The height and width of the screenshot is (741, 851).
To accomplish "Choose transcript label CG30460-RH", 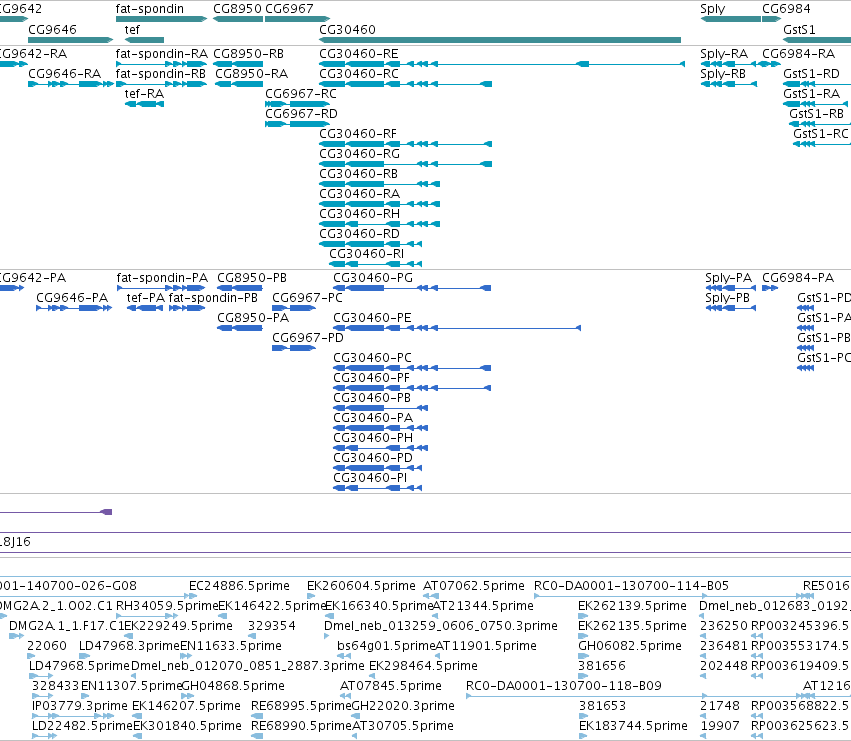I will click(359, 214).
